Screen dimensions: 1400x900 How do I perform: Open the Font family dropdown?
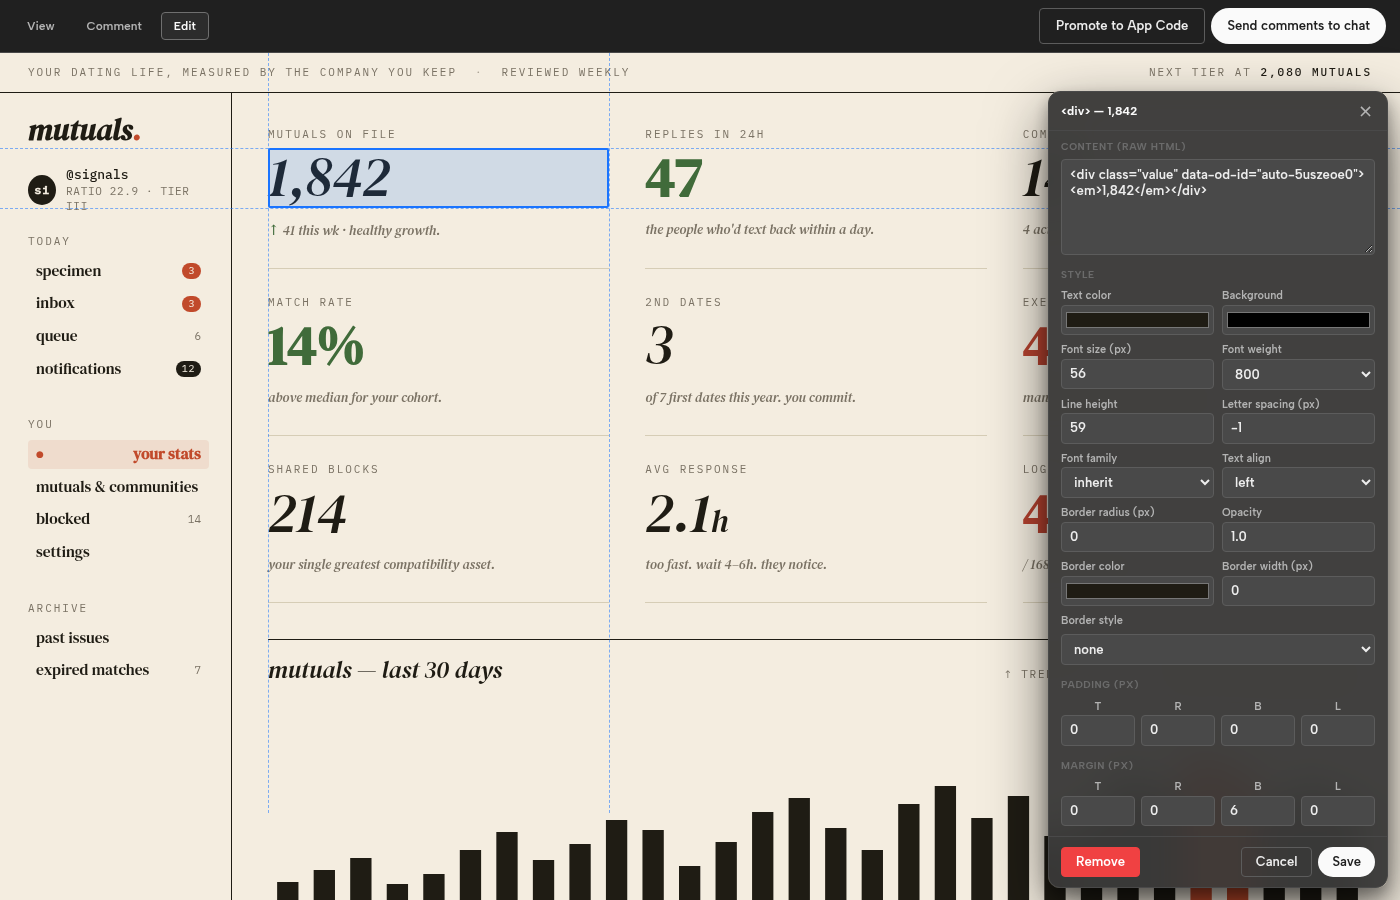(1137, 482)
